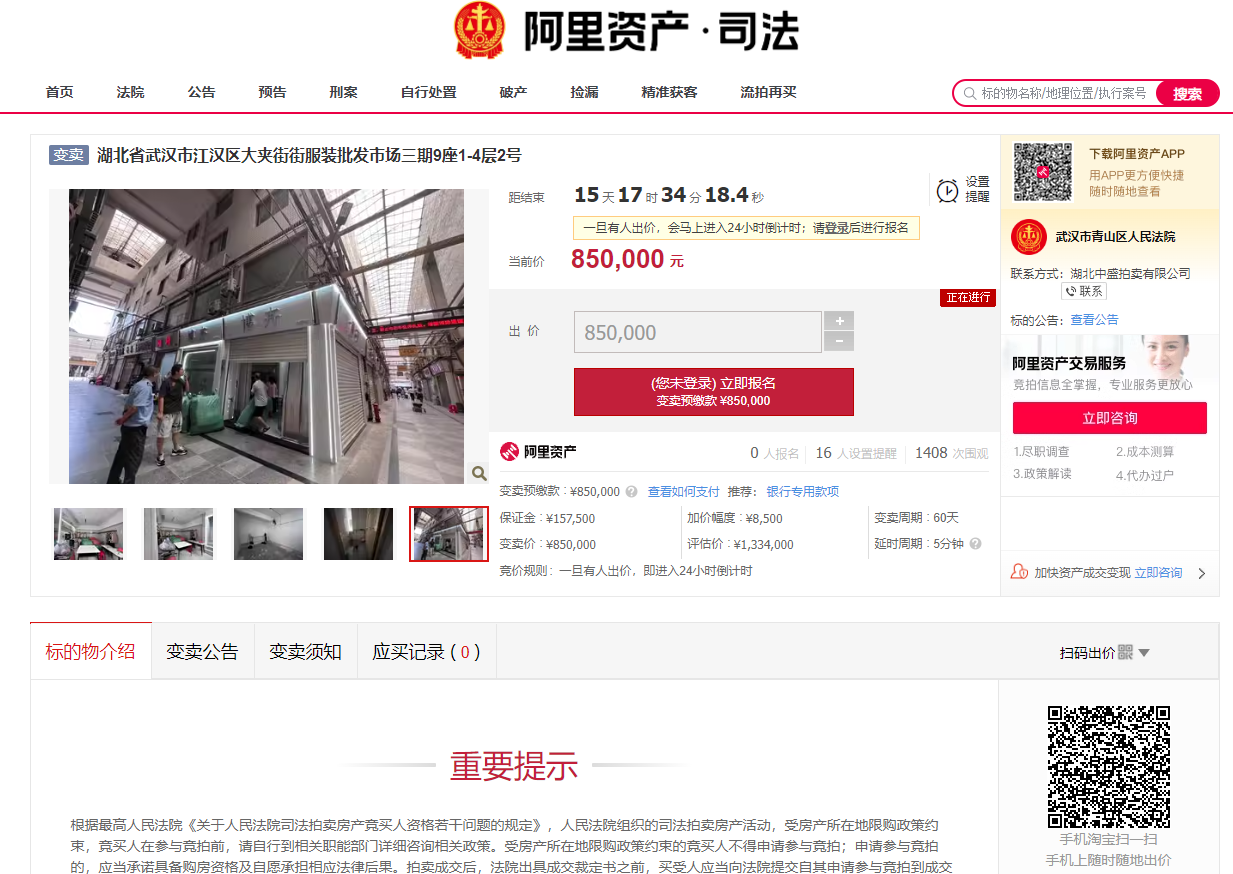
Task: Open the 精准获客 navigation item
Action: (669, 92)
